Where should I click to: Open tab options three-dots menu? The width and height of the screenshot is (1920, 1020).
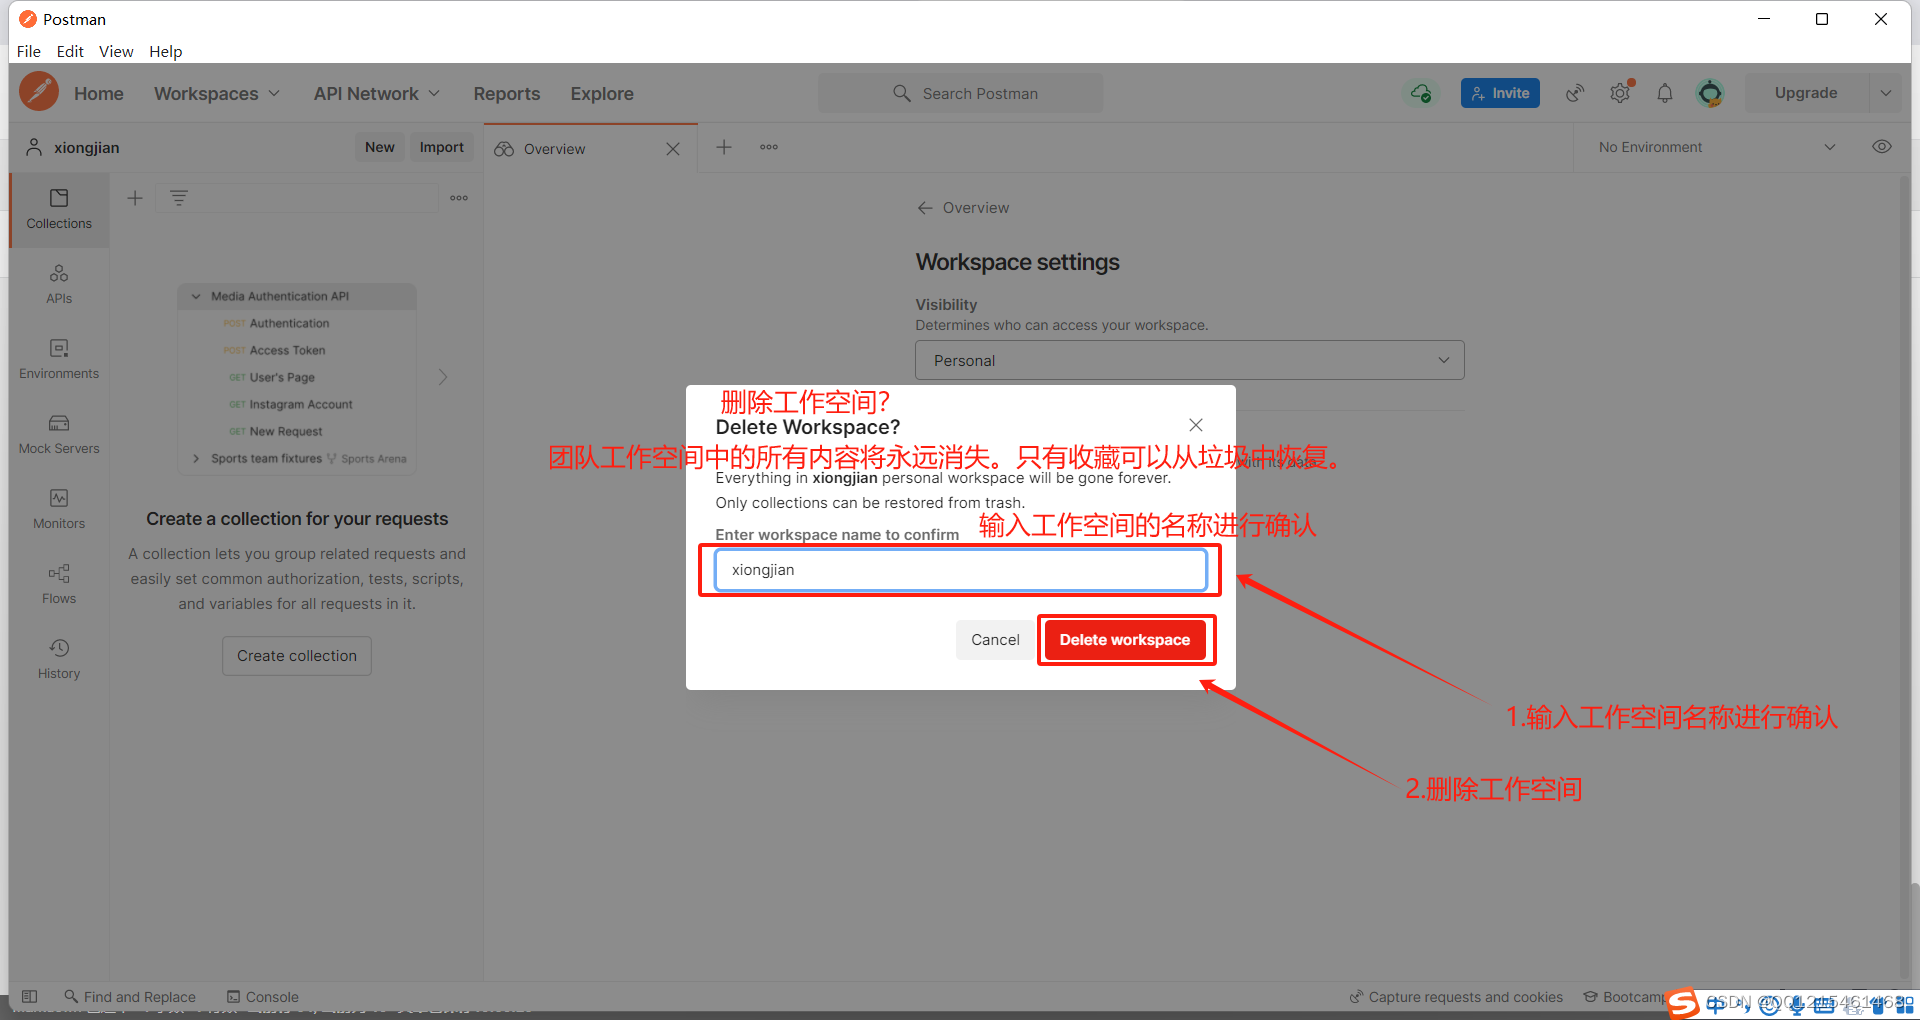(769, 147)
